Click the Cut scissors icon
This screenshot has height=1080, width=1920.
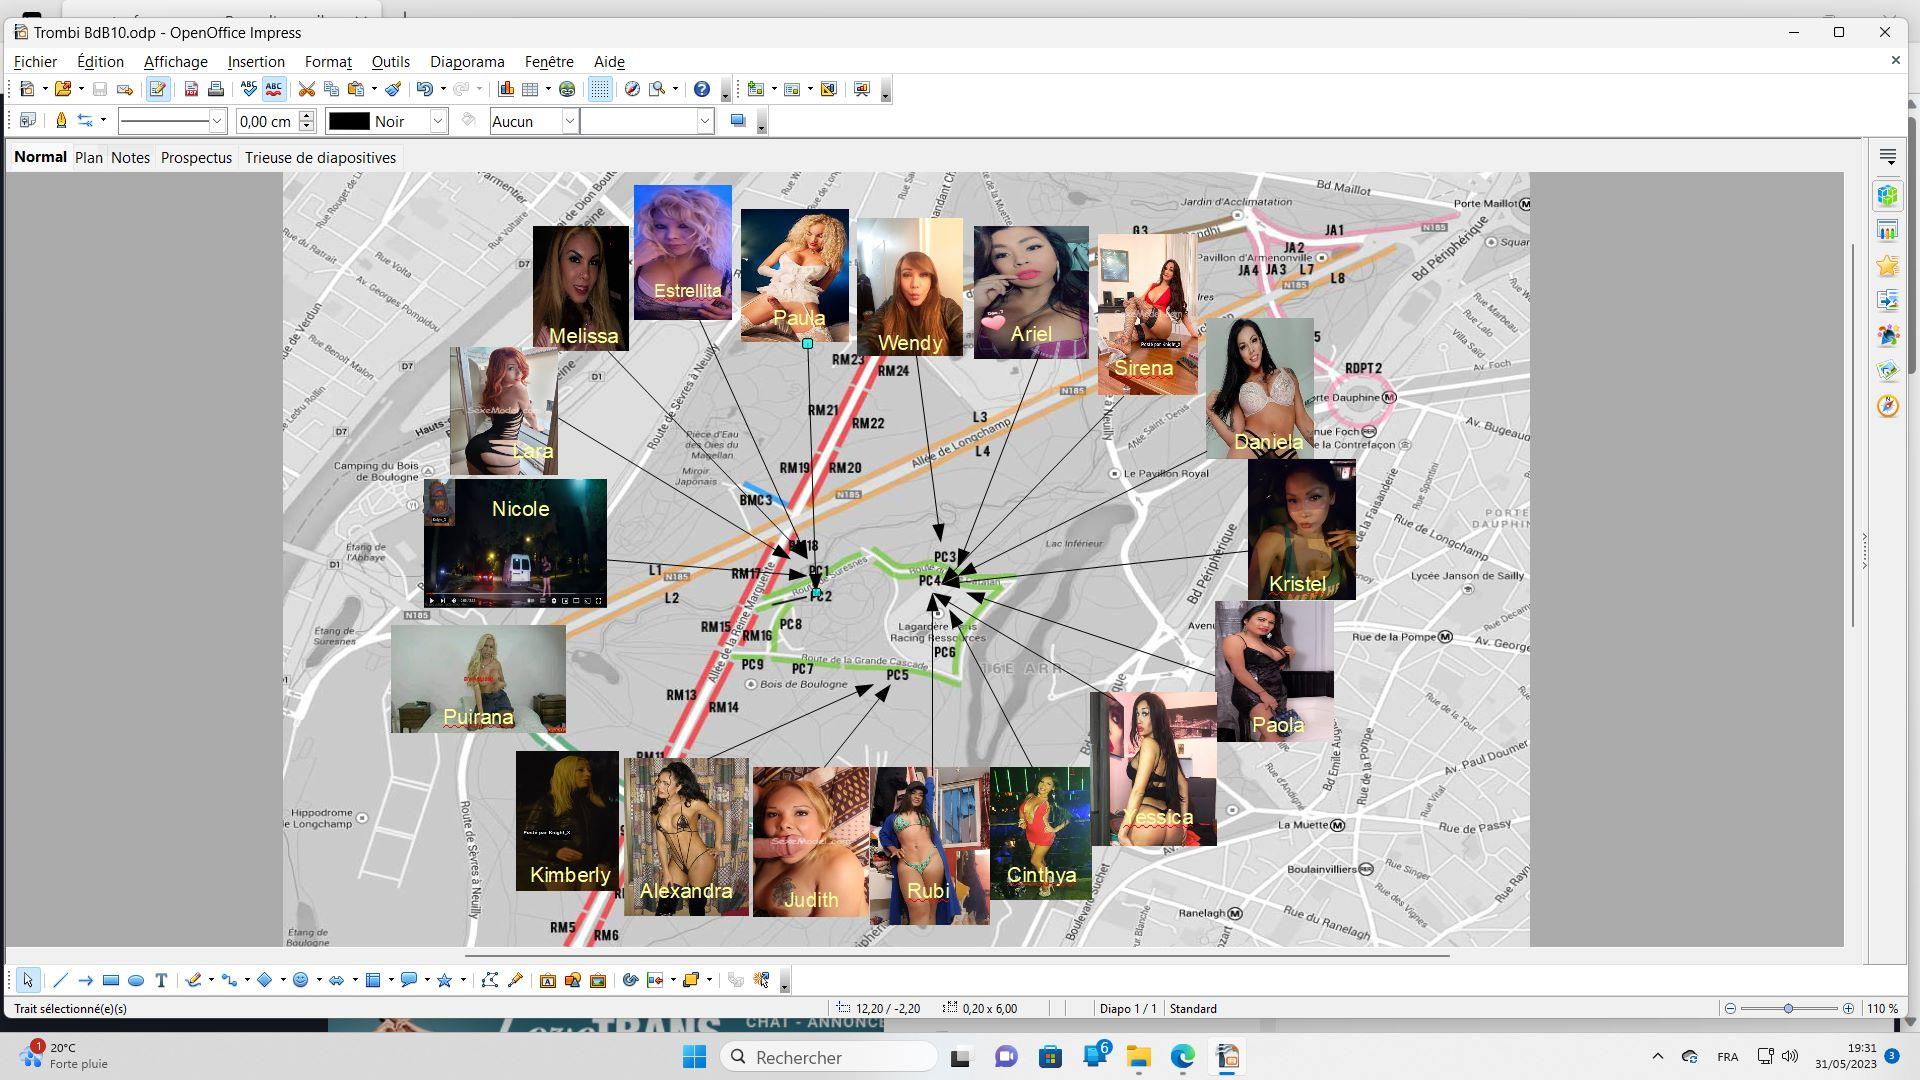coord(307,89)
